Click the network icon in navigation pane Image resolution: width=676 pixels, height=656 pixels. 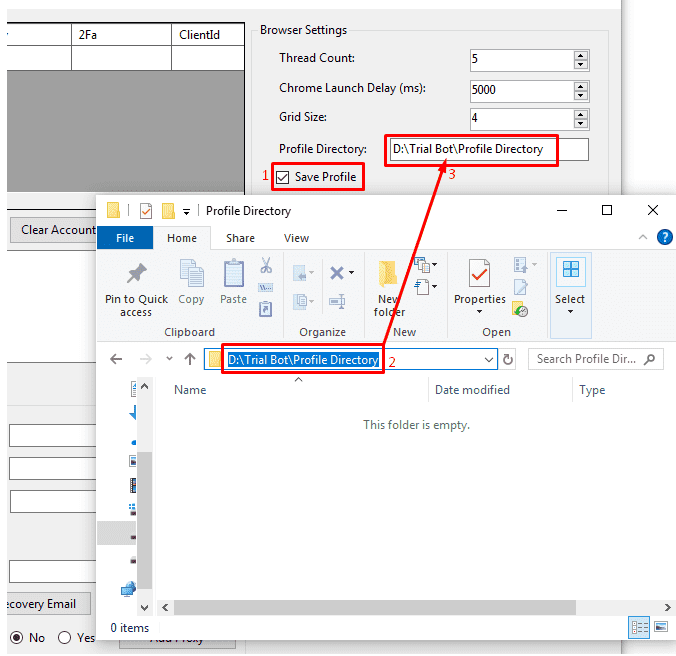tap(128, 589)
